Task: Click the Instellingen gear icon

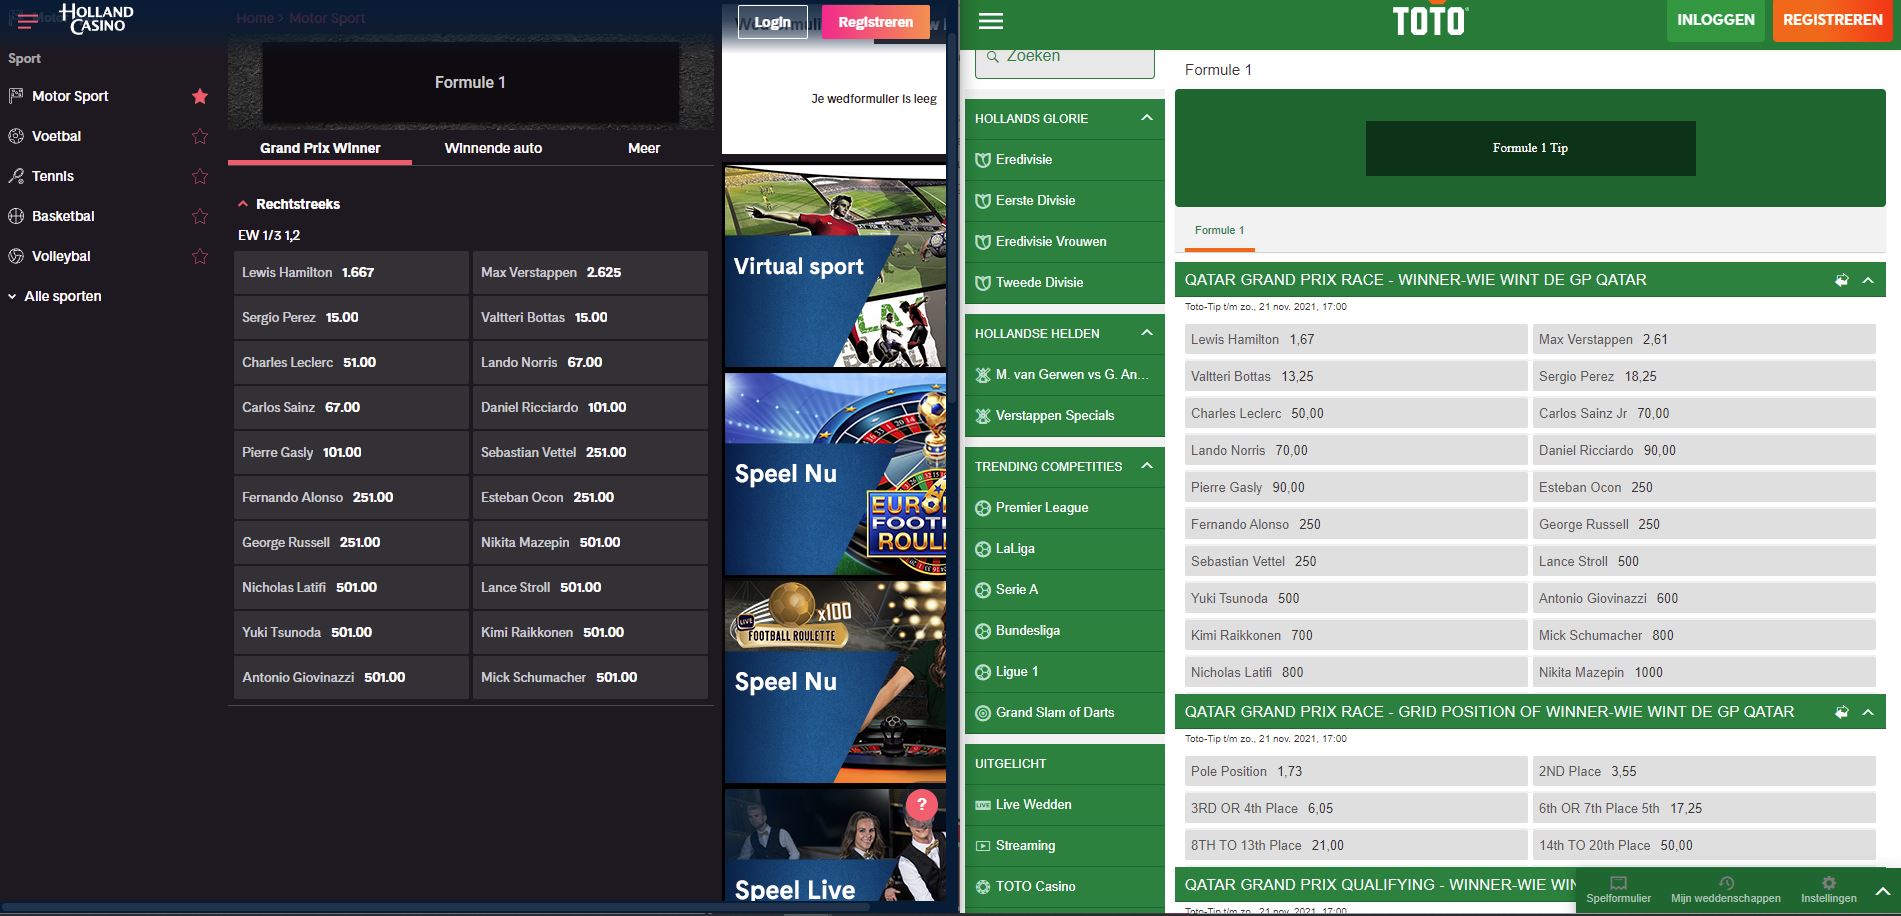Action: [x=1828, y=883]
